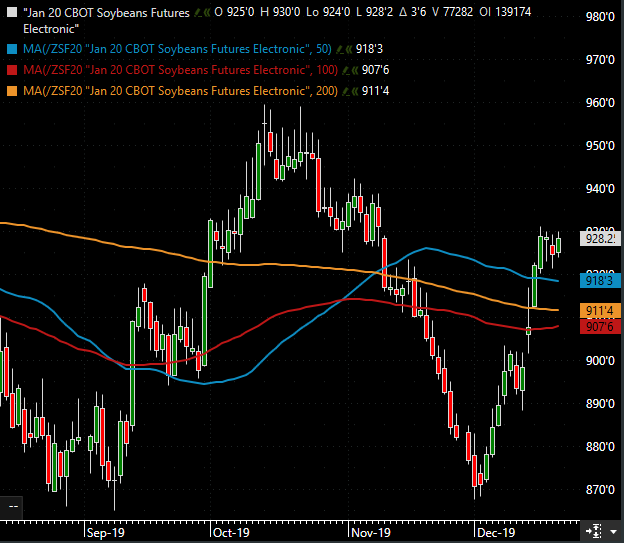Click the Sep-19 time axis label

tap(106, 533)
